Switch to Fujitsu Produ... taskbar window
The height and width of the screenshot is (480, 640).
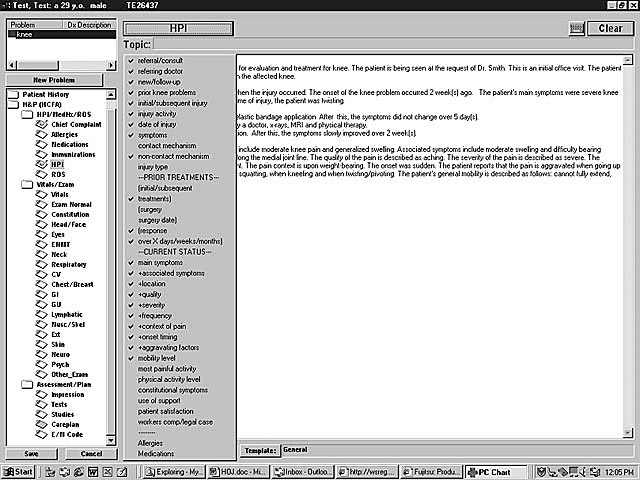(x=431, y=472)
